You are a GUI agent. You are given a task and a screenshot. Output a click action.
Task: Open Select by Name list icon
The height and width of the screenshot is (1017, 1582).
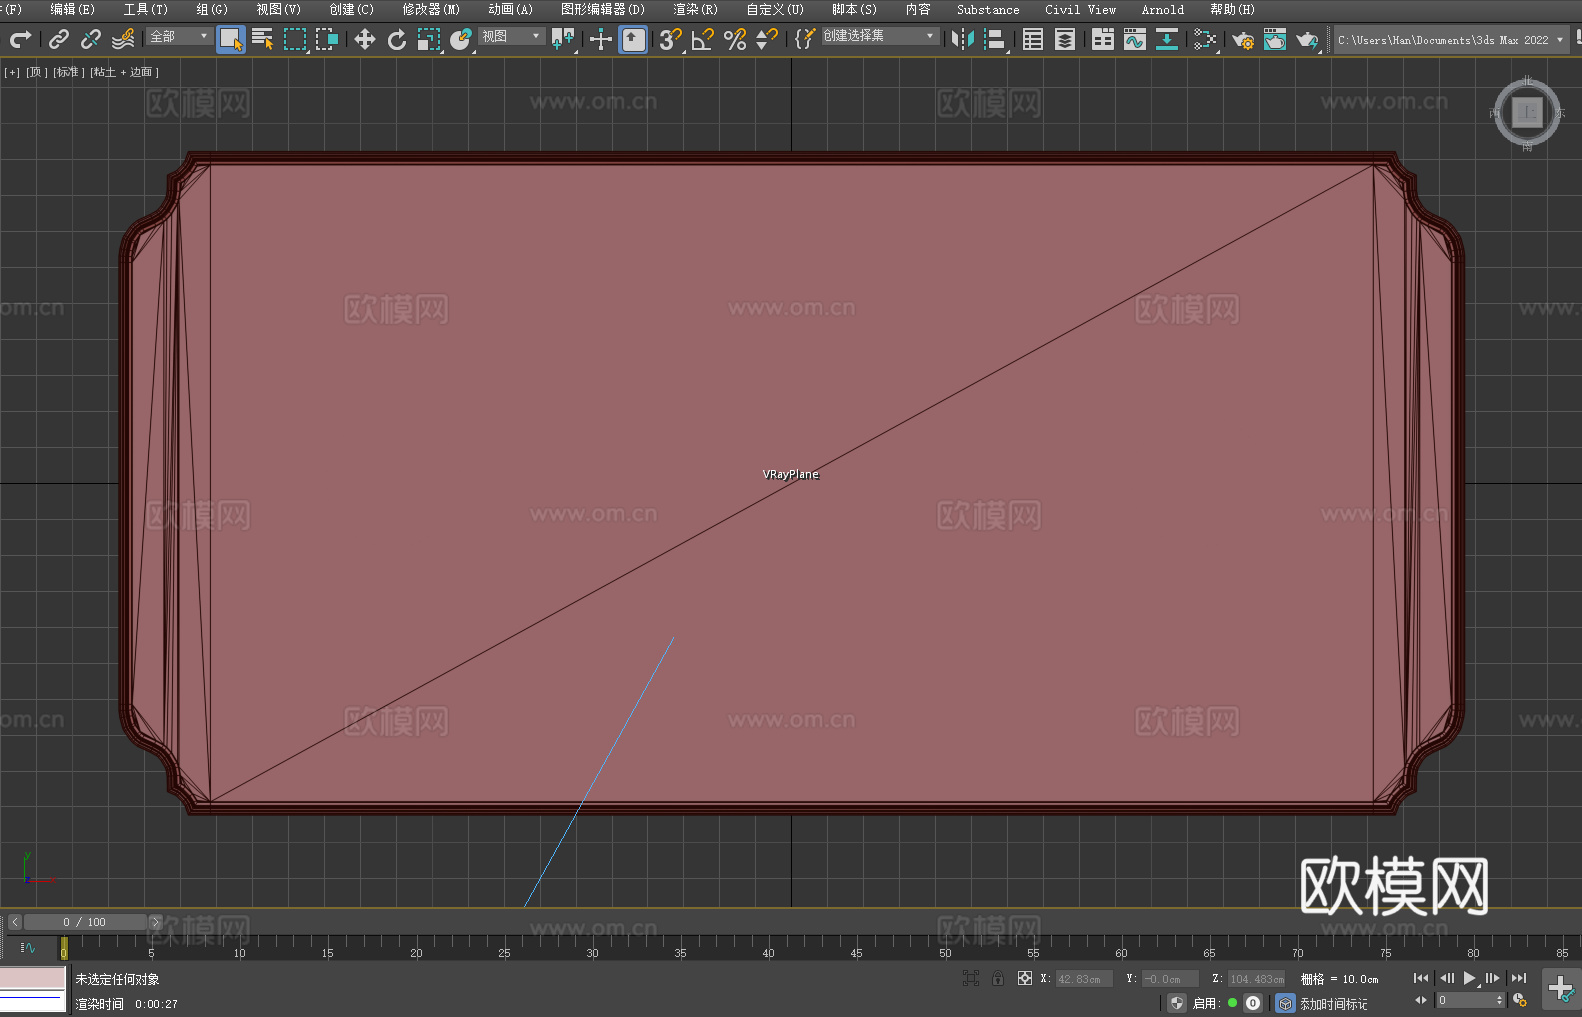(263, 39)
